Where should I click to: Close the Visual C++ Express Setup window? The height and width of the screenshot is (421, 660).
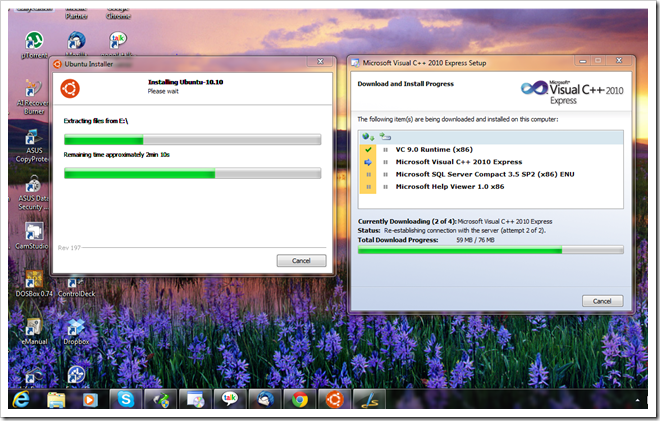619,61
